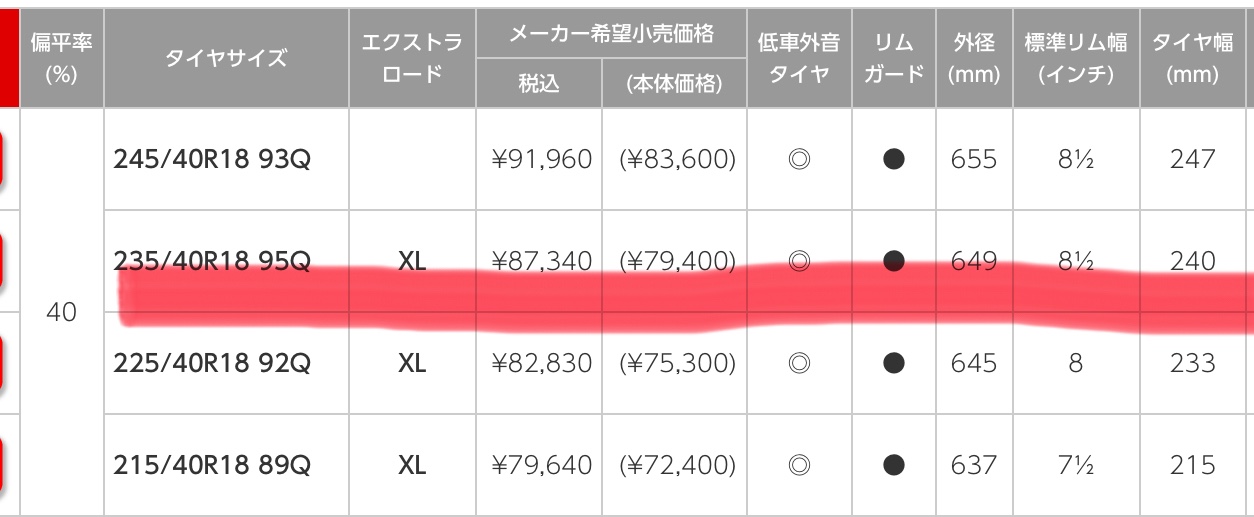Click the black rim guard dot for 225/40R18

click(894, 363)
